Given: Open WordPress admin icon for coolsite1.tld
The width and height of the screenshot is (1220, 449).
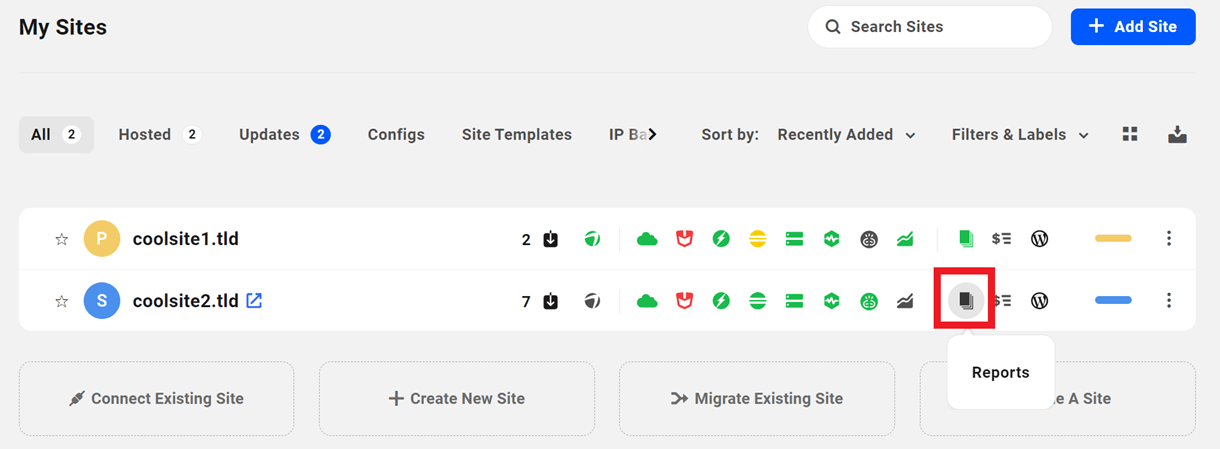Looking at the screenshot, I should point(1040,239).
